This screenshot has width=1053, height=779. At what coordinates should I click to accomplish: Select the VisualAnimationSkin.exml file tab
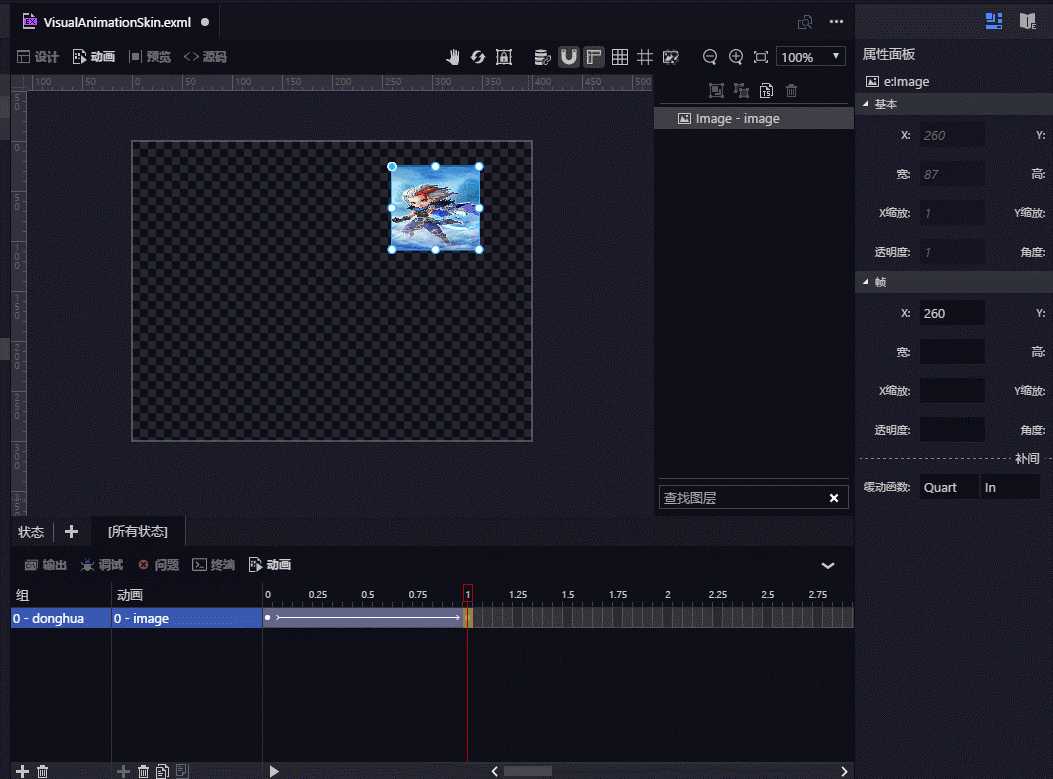(116, 22)
